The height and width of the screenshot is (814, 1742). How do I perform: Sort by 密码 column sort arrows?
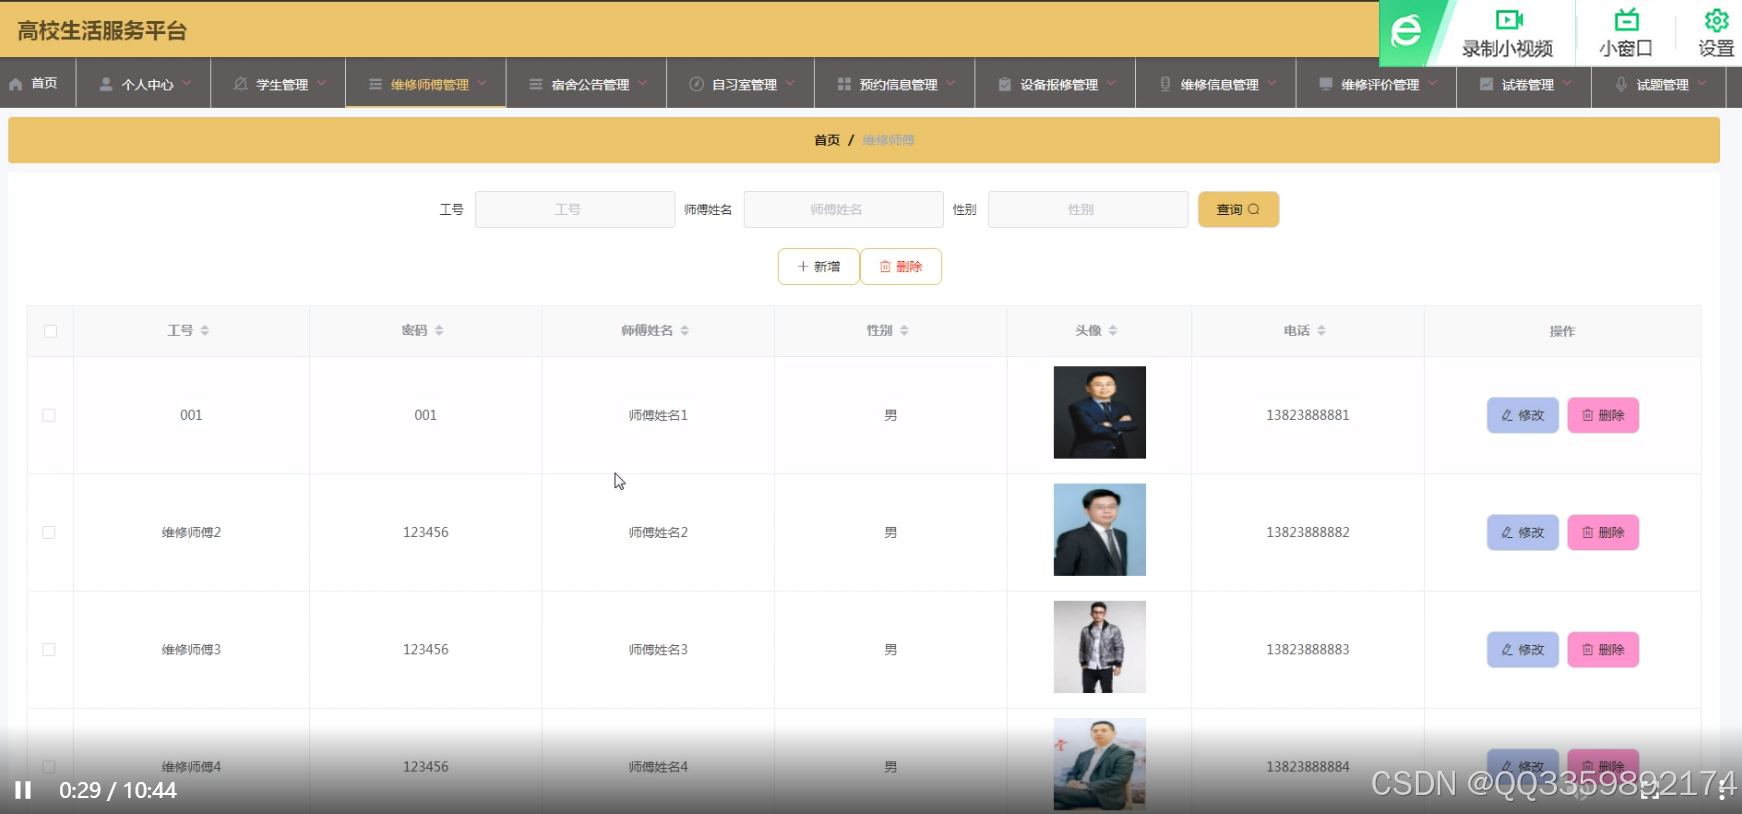tap(439, 330)
